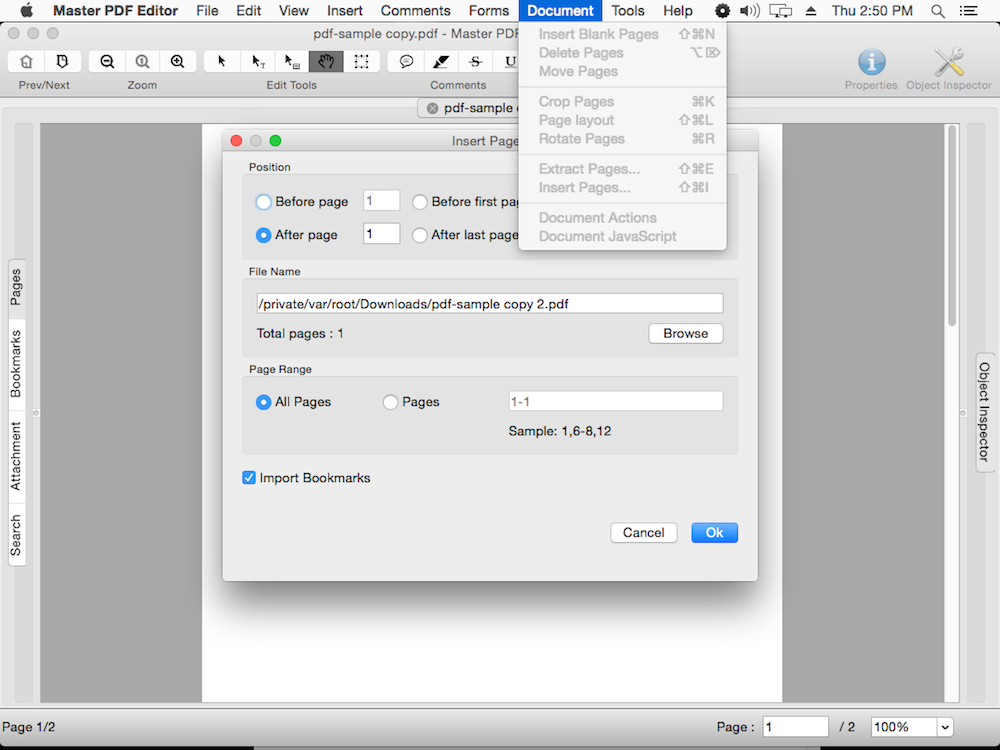The image size is (1000, 750).
Task: Select the All Pages radio button
Action: click(263, 402)
